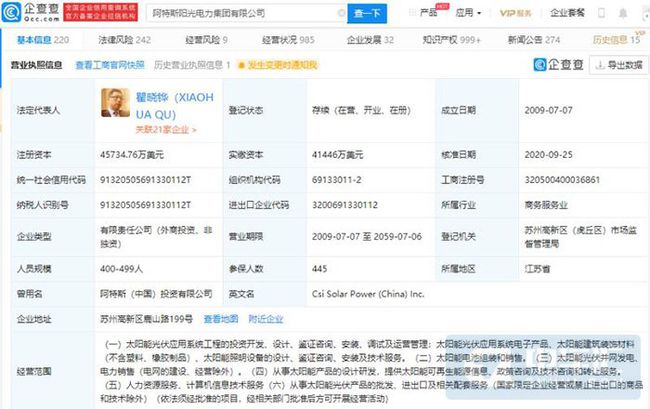Select staff size 400-499人

click(121, 269)
